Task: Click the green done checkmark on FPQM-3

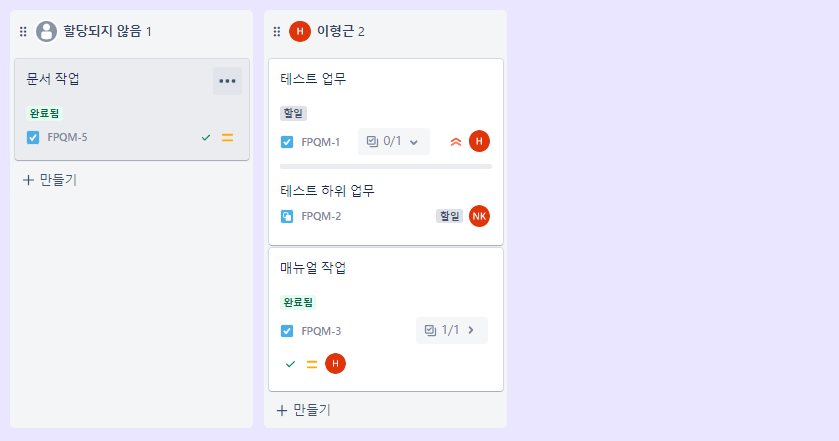Action: (x=291, y=364)
